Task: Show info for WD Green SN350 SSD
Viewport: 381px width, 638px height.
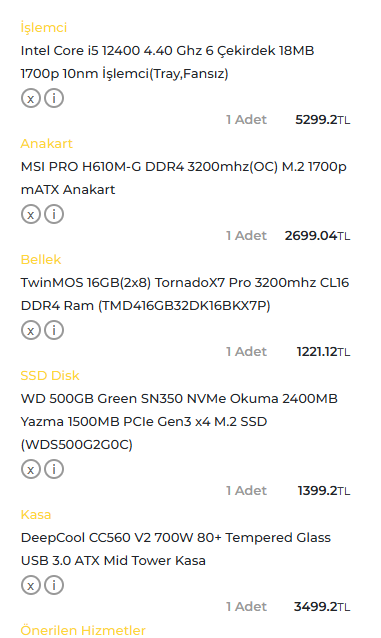Action: [x=54, y=469]
